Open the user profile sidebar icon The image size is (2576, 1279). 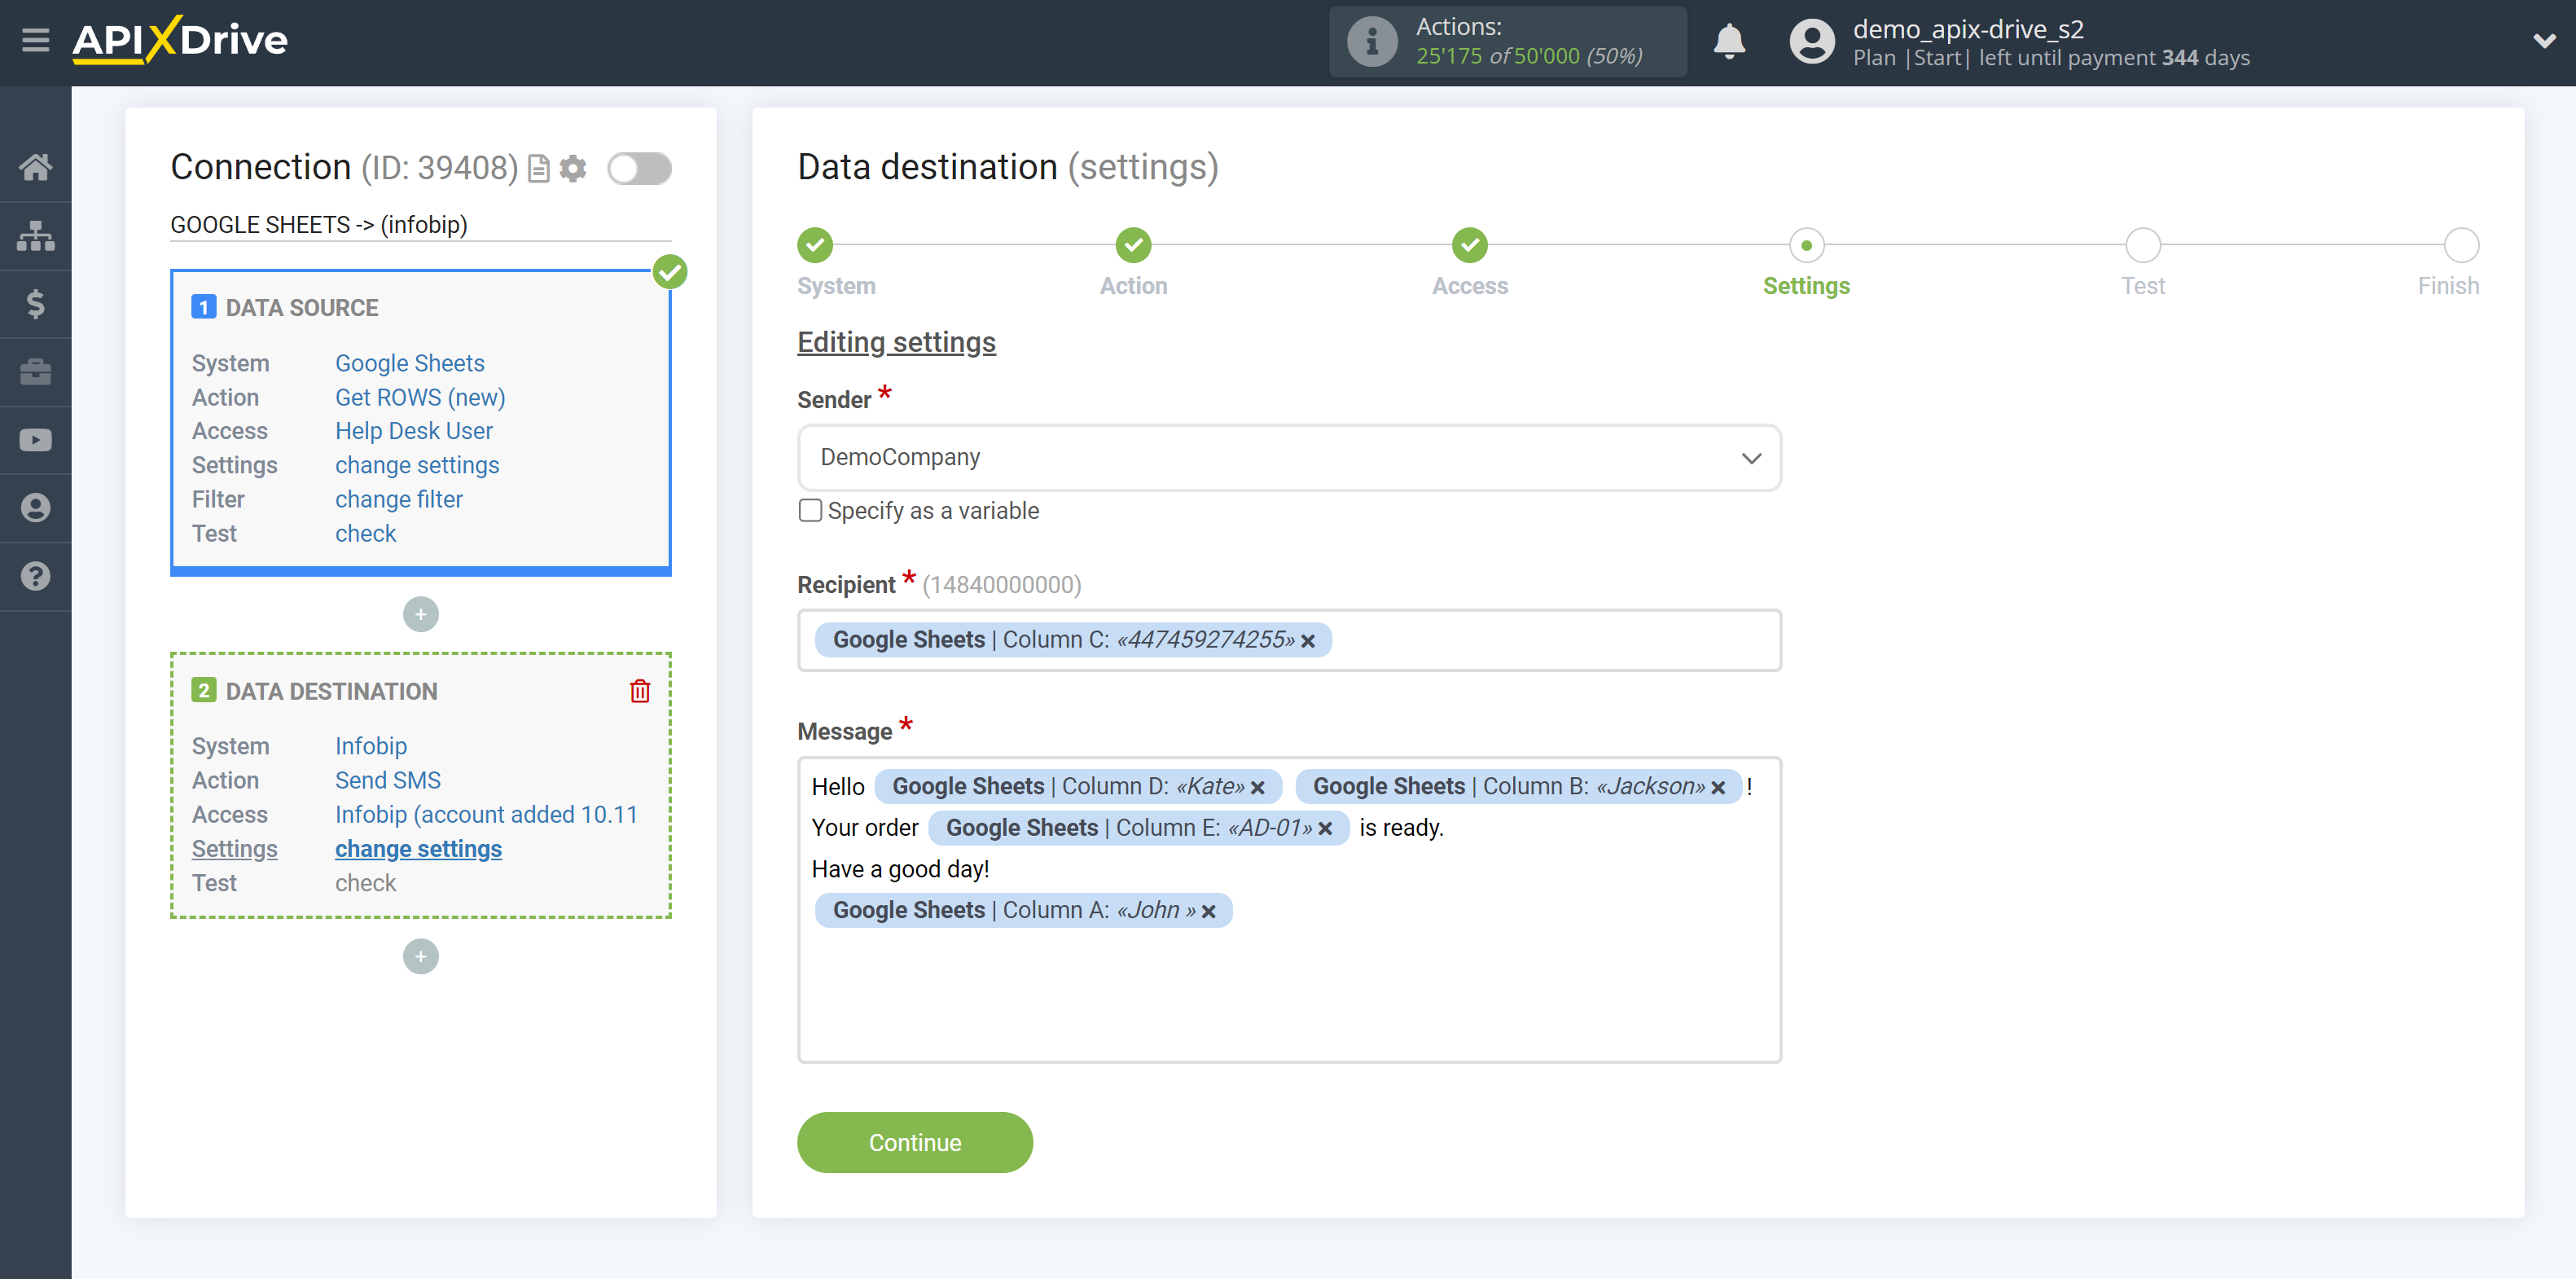[x=36, y=508]
